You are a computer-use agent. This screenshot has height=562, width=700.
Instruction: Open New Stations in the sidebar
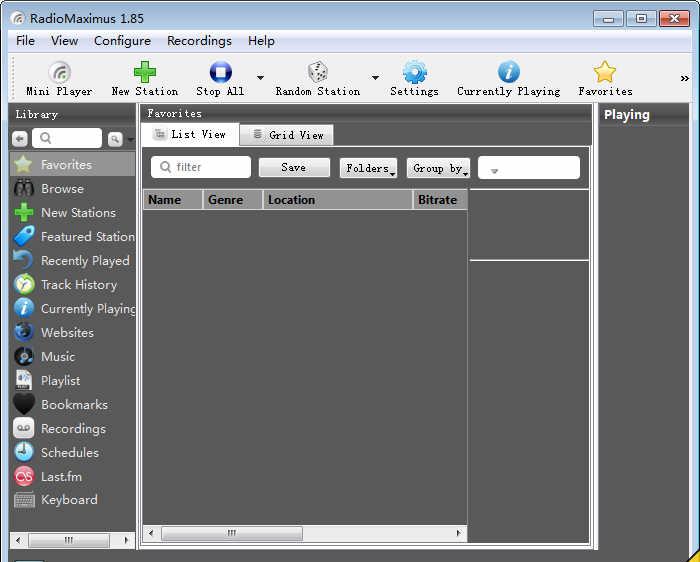point(72,212)
